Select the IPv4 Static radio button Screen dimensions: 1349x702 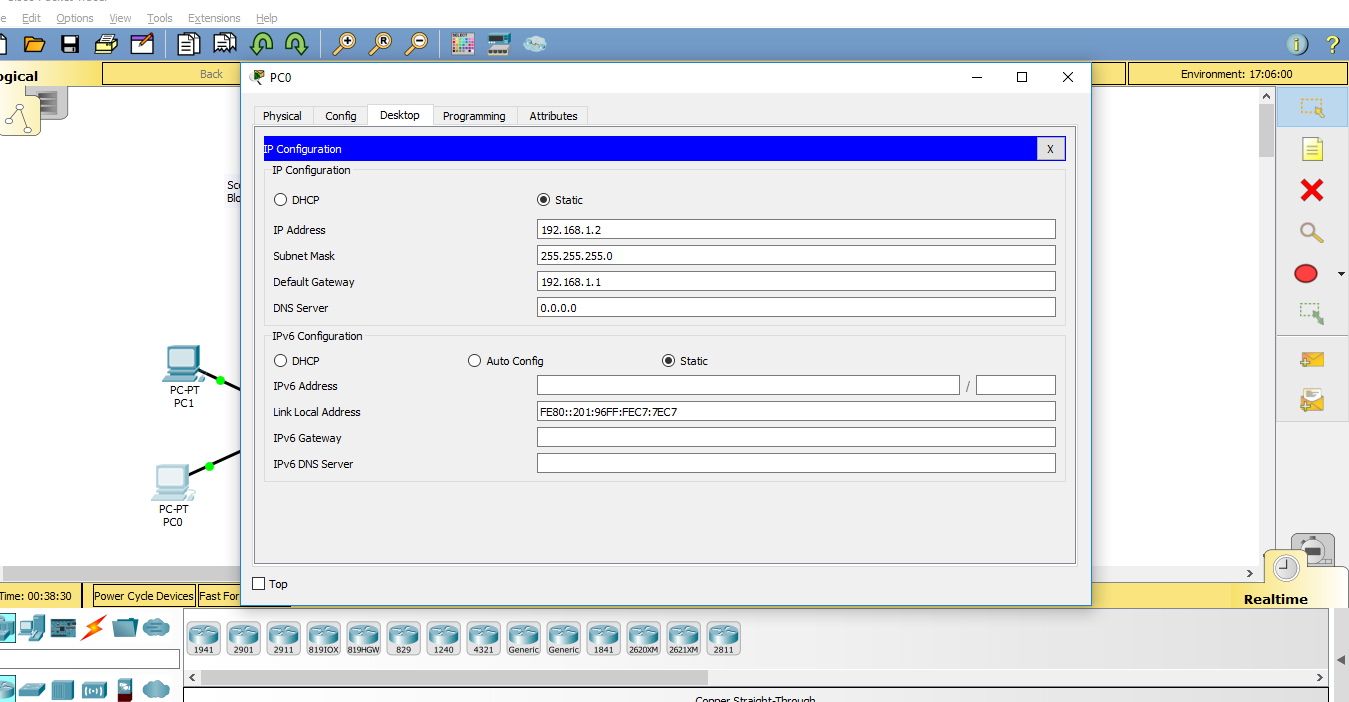pyautogui.click(x=544, y=200)
